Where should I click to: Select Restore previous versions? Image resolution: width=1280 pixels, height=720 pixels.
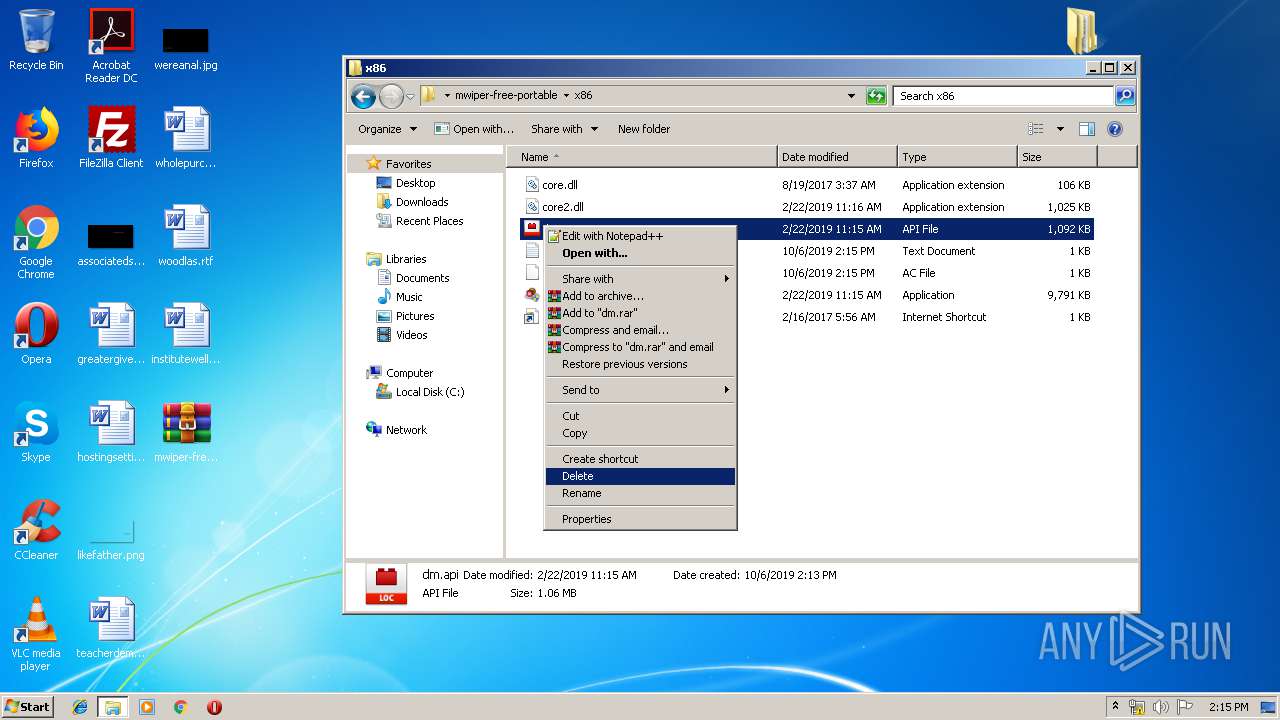click(640, 364)
